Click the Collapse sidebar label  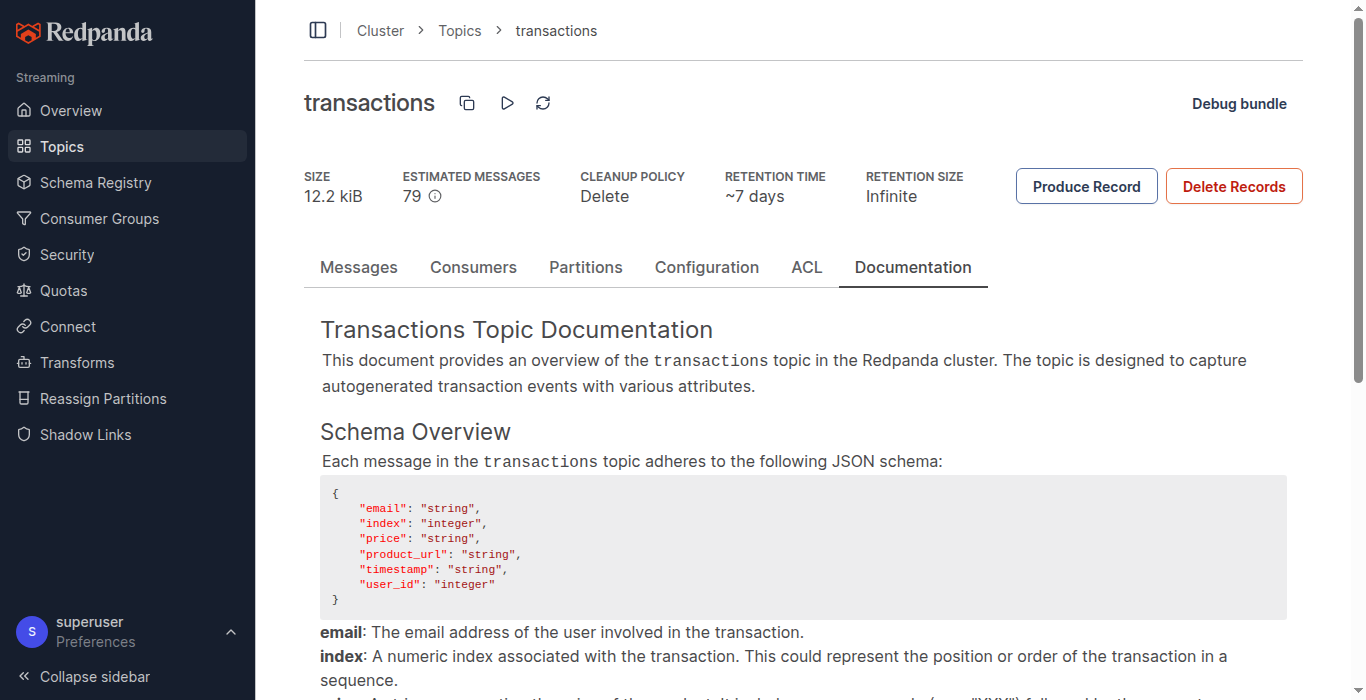coord(95,677)
